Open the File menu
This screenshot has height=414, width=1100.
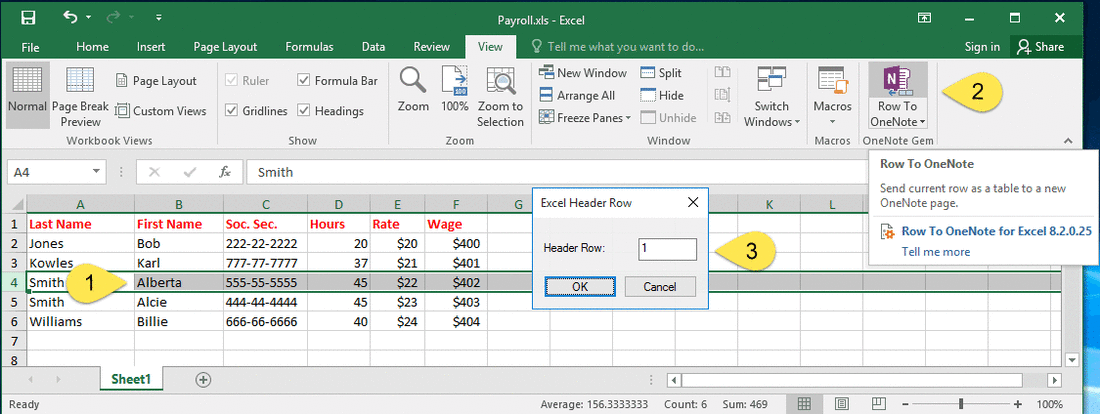(30, 47)
